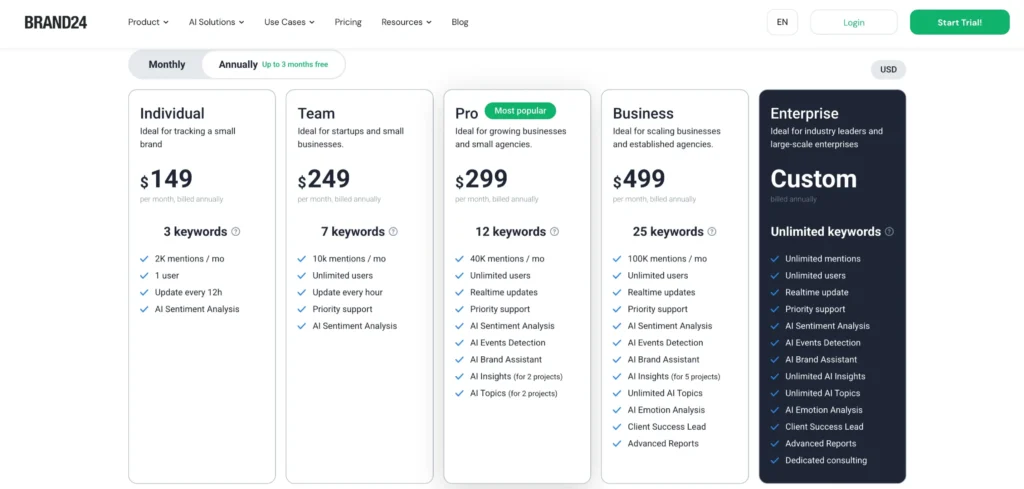Open the info icon next to 7 keywords
The height and width of the screenshot is (489, 1024).
click(x=393, y=232)
